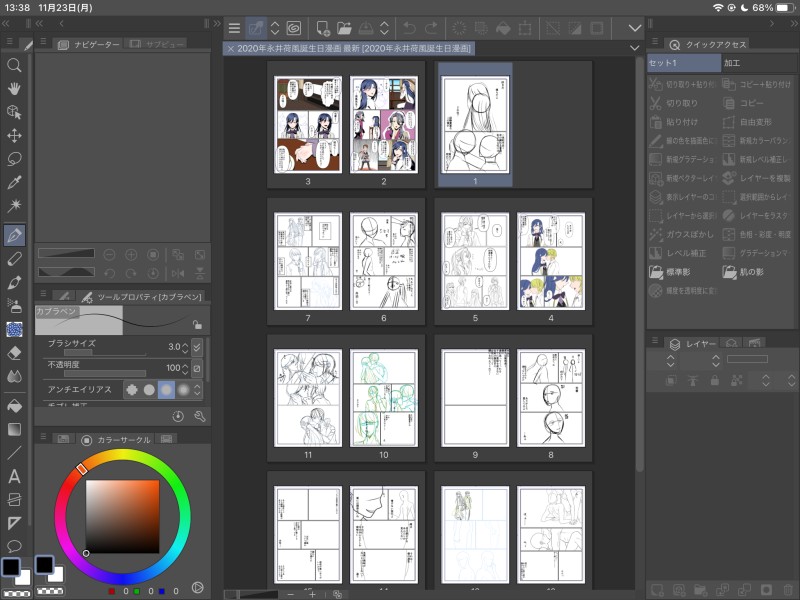Viewport: 800px width, 600px height.
Task: Click ガウスぼかし quick access command
Action: [x=684, y=234]
